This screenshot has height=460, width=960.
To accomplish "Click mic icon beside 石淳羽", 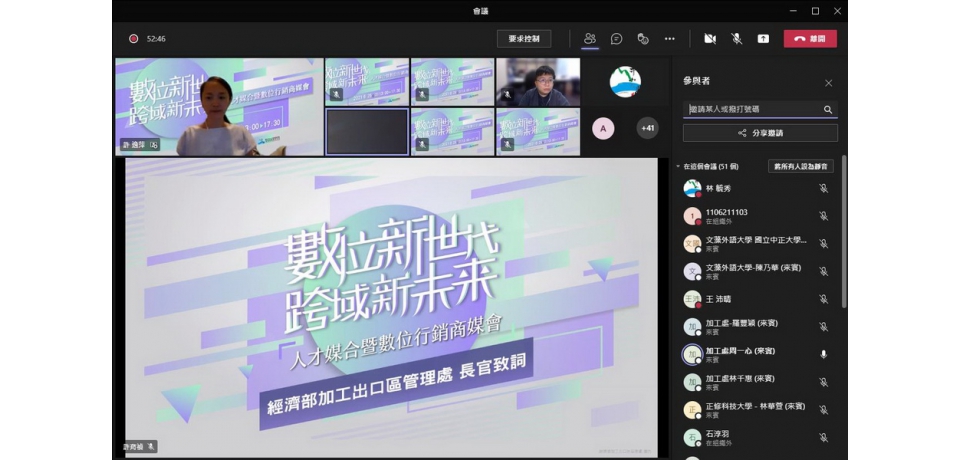I will (x=823, y=437).
